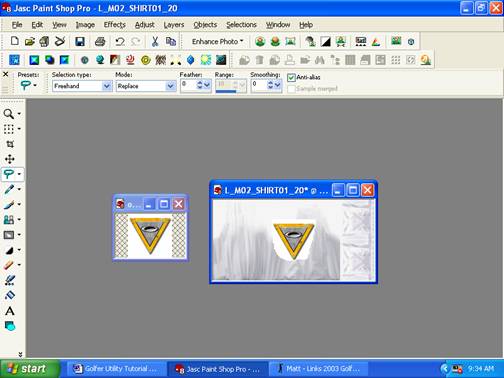
Task: Click the histogram adjustment icon
Action: 361,42
